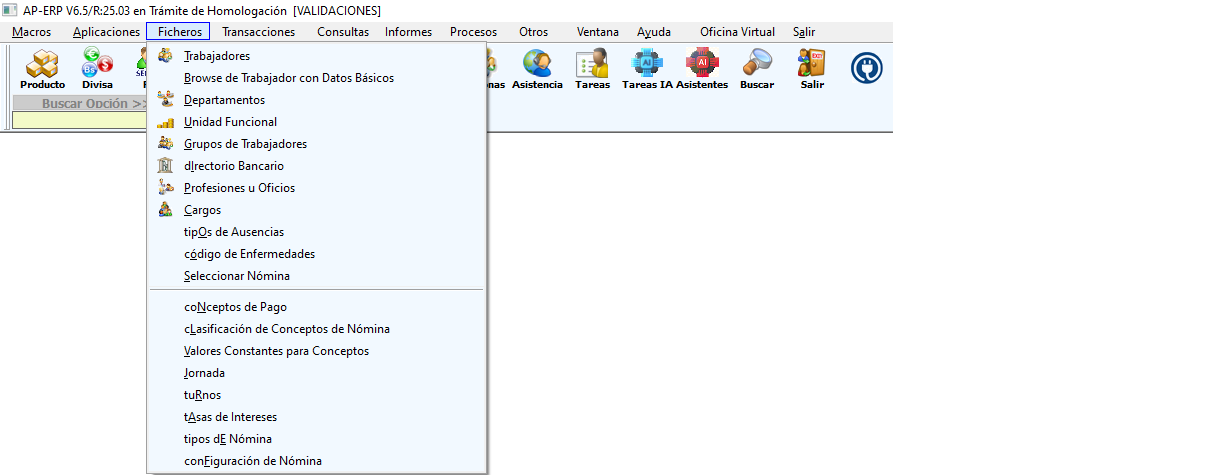The height and width of the screenshot is (475, 1205).
Task: Open the Procesos menu
Action: (473, 32)
